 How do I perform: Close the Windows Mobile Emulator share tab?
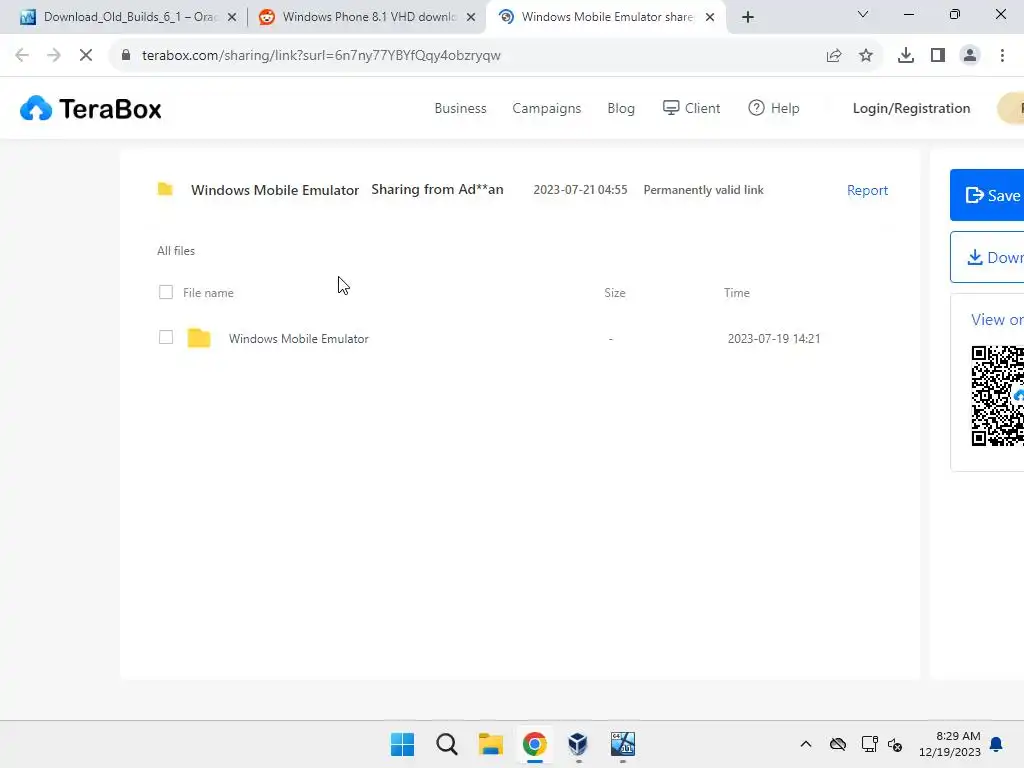point(710,17)
